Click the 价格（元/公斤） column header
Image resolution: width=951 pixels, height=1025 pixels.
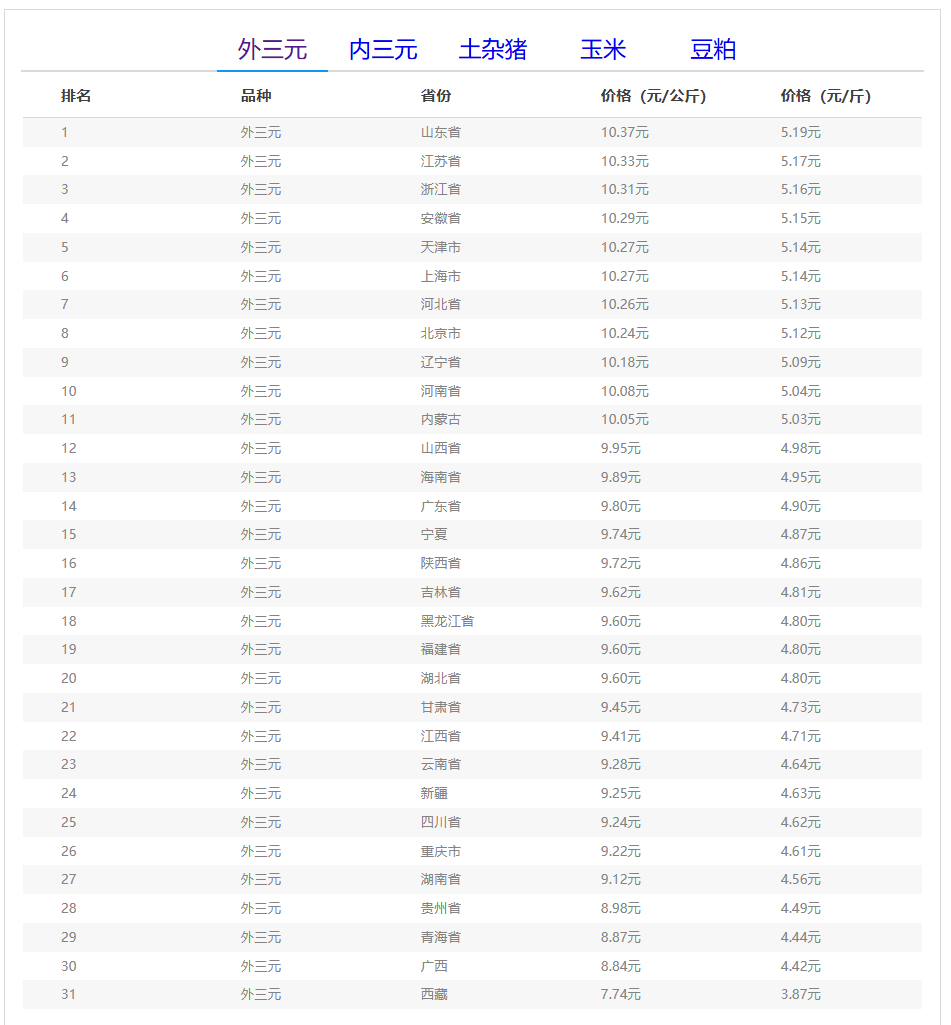click(653, 96)
